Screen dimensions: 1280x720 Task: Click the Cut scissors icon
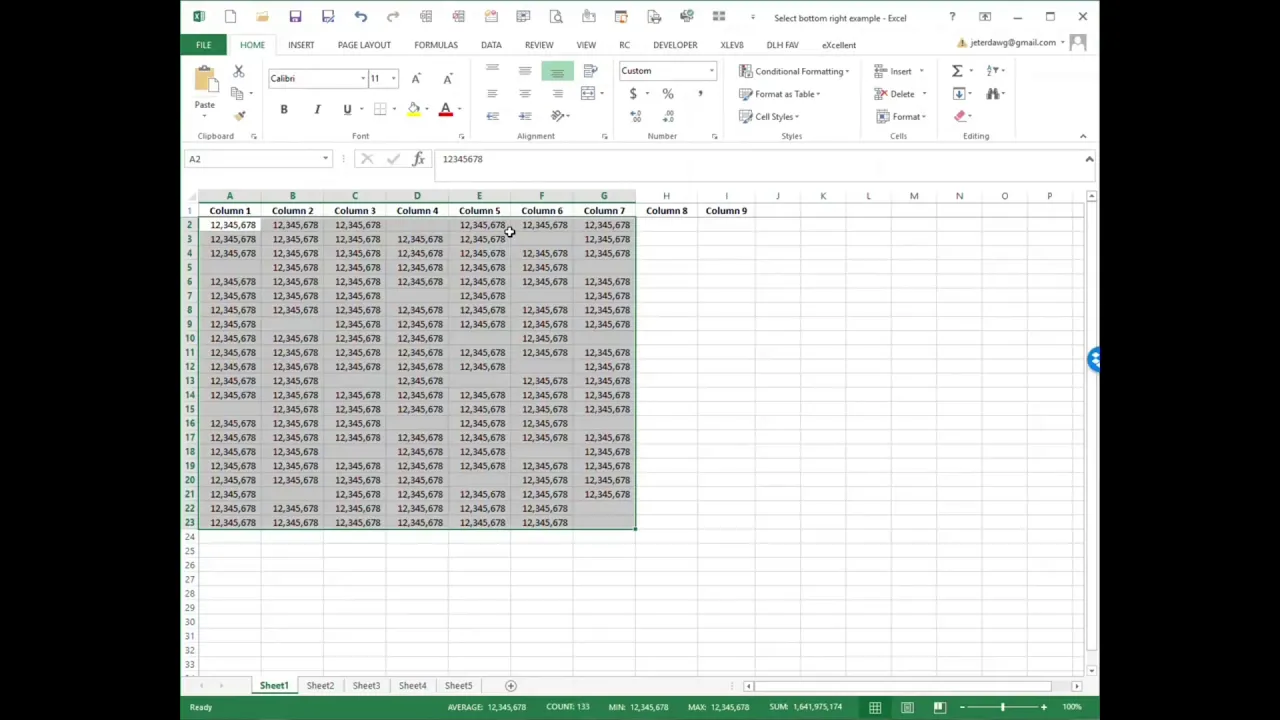coord(238,71)
